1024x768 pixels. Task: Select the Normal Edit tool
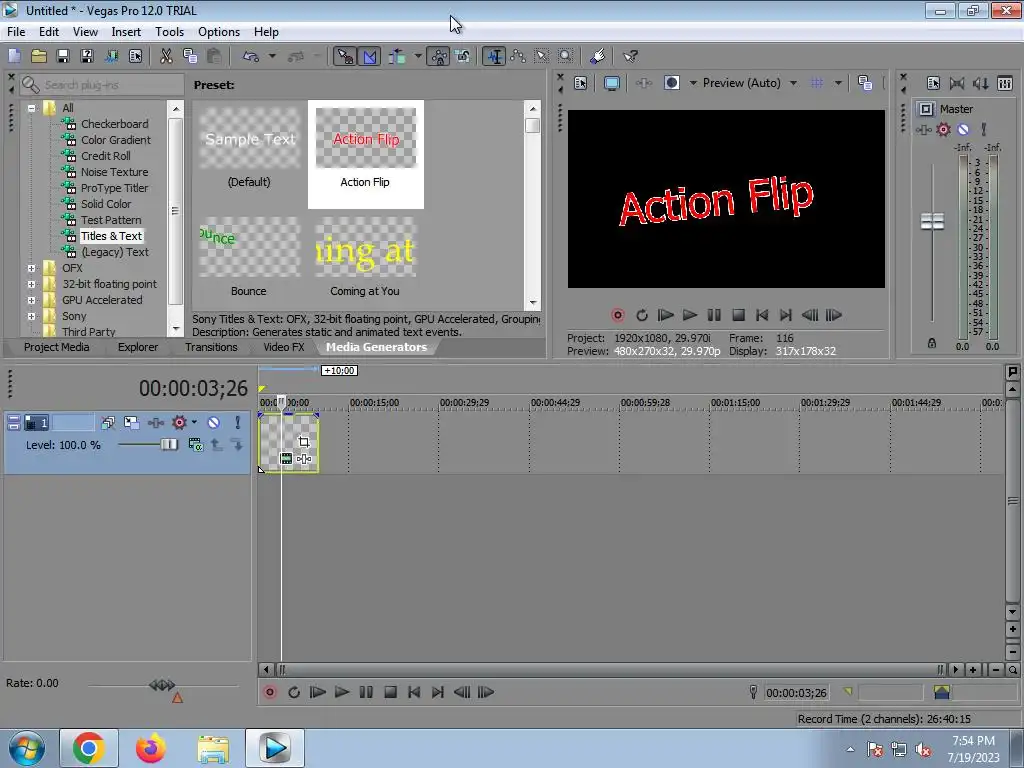(494, 57)
